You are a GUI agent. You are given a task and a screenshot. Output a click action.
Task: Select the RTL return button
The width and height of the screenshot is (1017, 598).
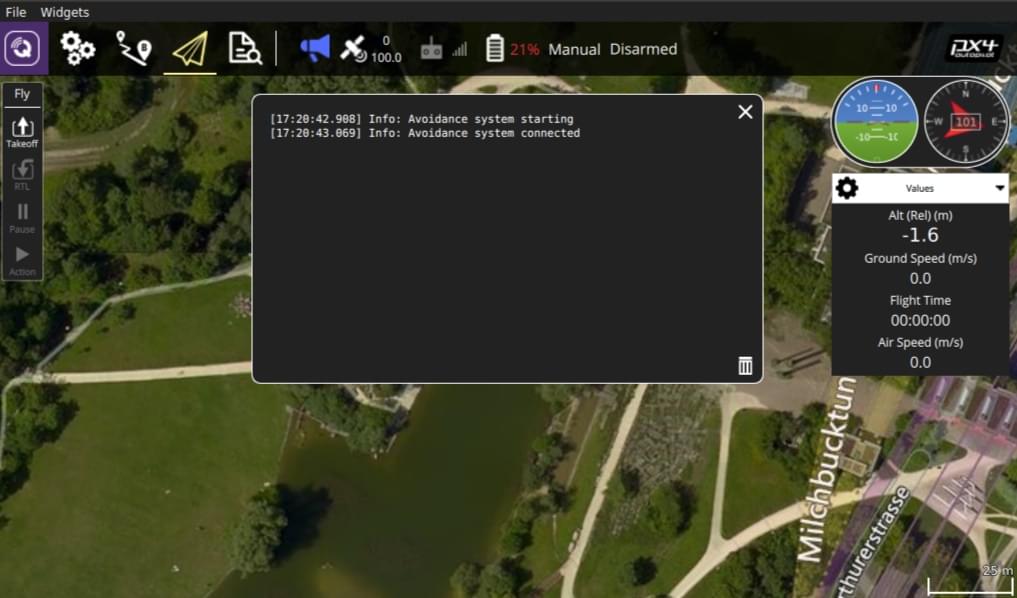[22, 172]
